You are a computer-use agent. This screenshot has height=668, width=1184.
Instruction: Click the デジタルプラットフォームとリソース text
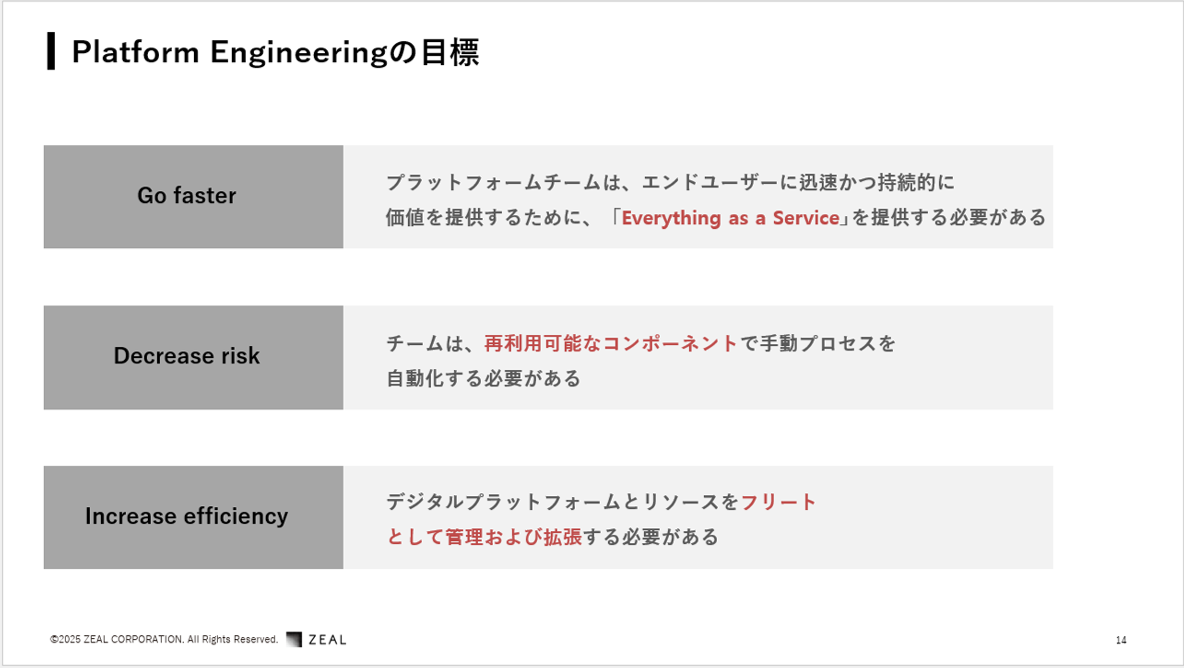click(x=553, y=502)
